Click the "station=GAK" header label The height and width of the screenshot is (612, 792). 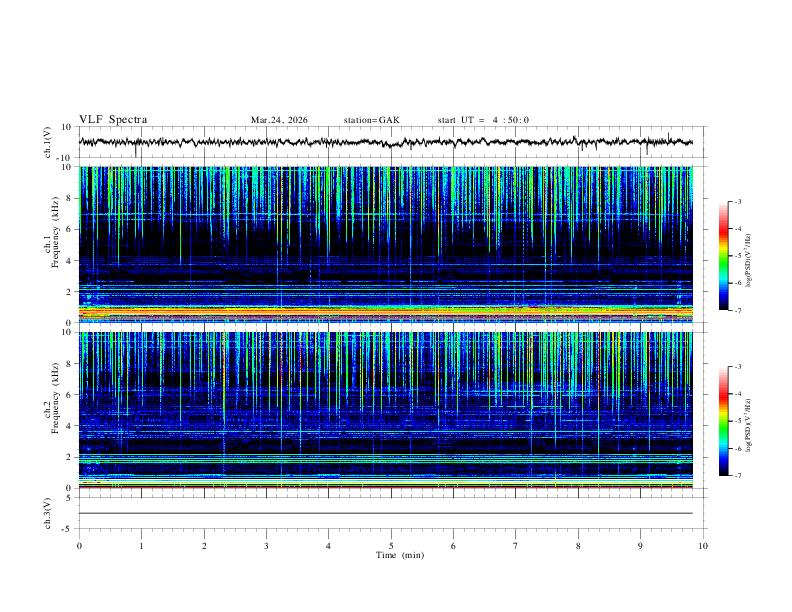[x=371, y=120]
